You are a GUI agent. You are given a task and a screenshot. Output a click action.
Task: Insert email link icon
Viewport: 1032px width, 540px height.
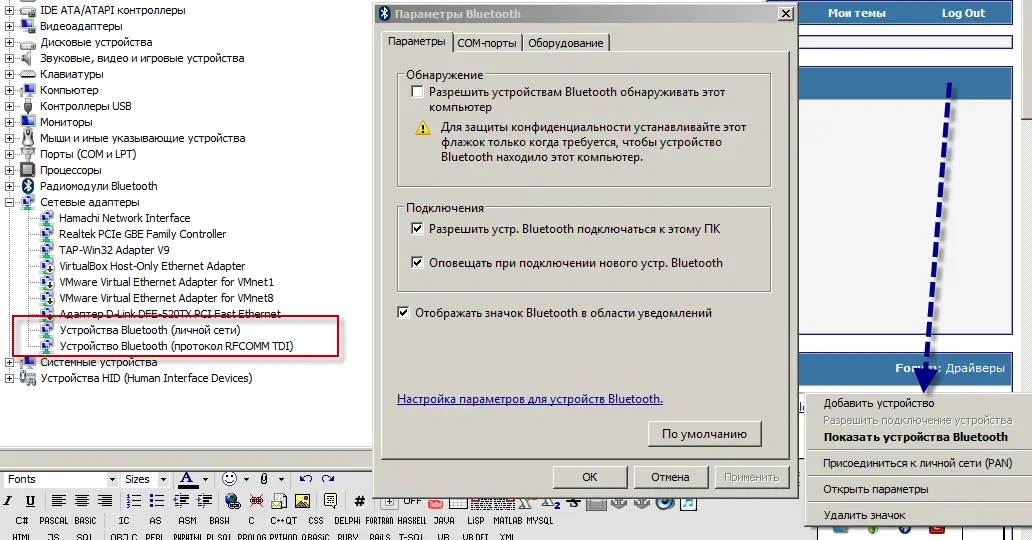[x=279, y=501]
